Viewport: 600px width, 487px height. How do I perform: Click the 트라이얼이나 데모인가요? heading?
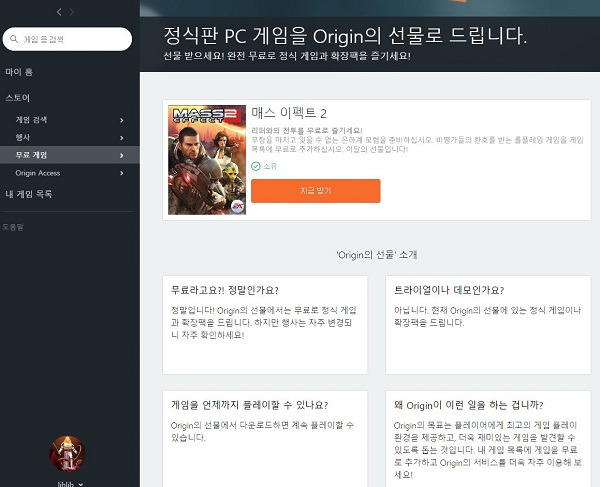449,290
